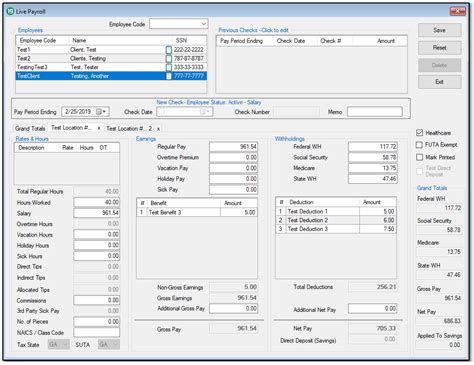The height and width of the screenshot is (365, 474).
Task: Open the Pay Period Ending calendar picker
Action: [101, 112]
